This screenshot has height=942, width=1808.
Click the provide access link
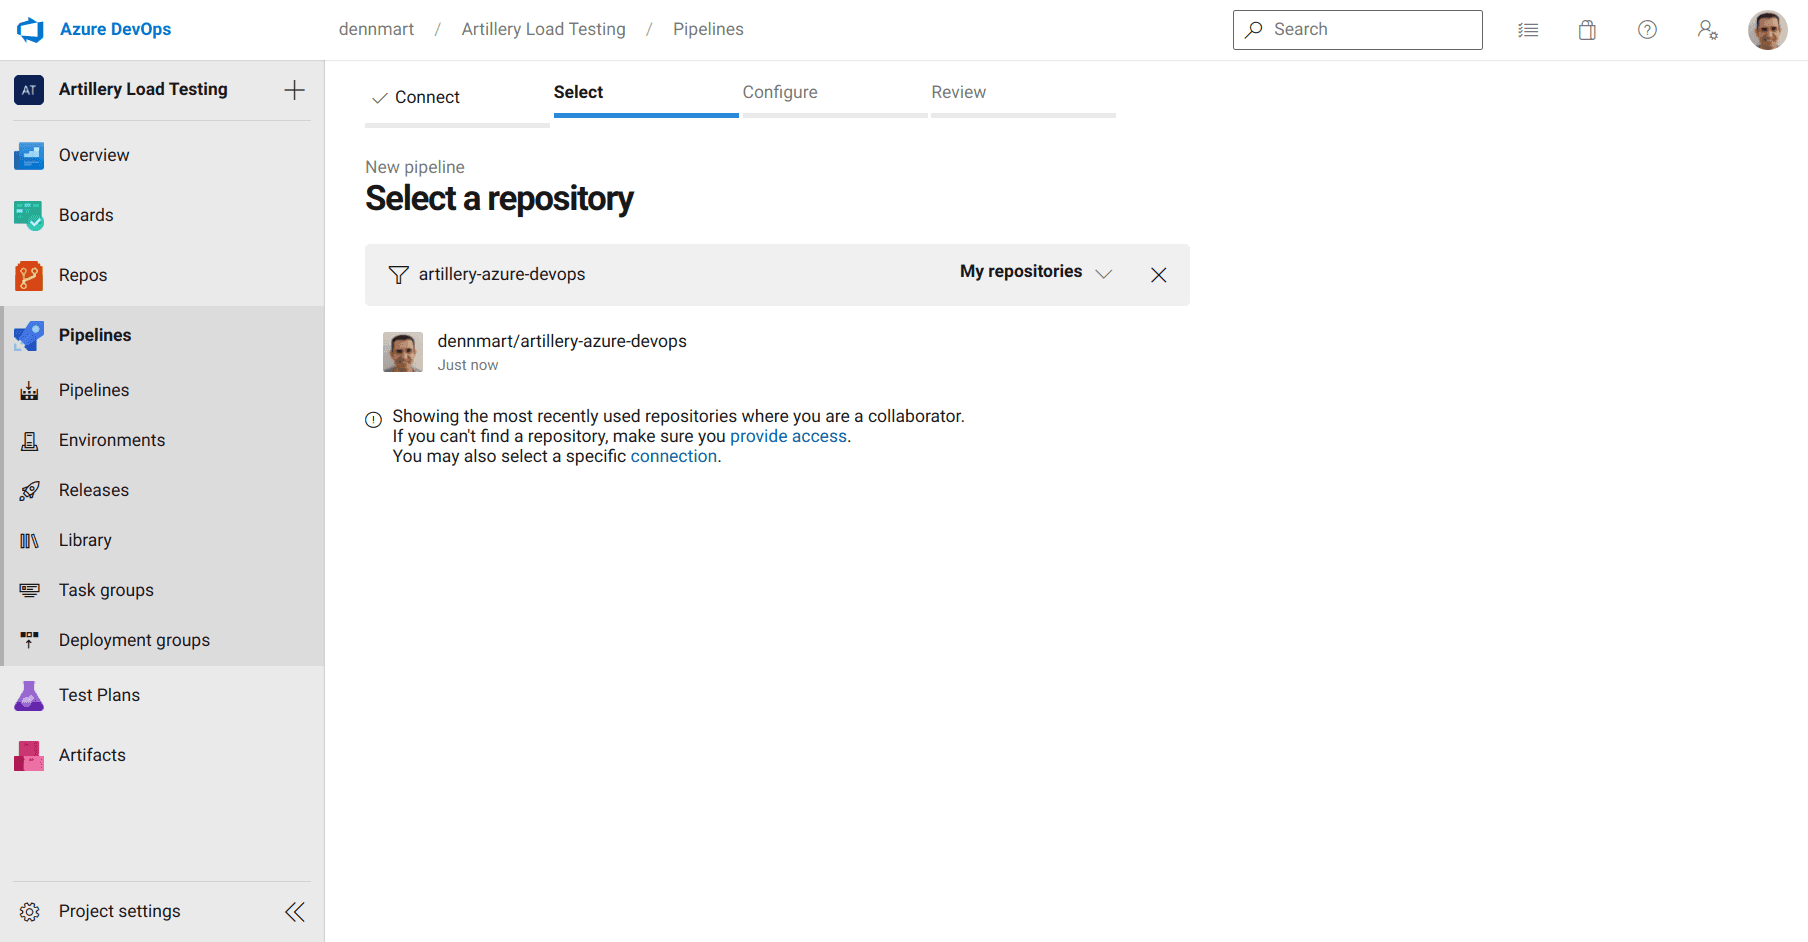coord(788,436)
